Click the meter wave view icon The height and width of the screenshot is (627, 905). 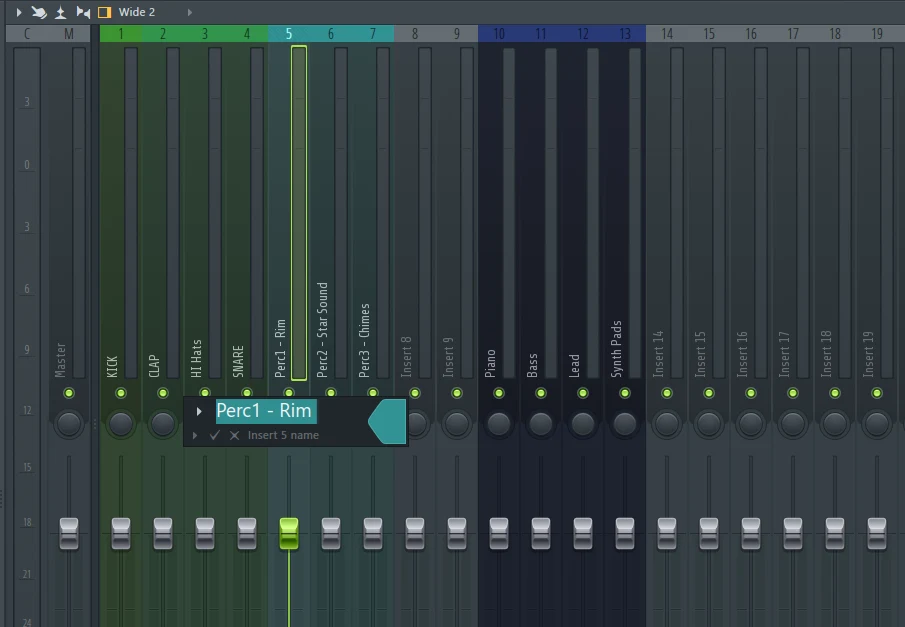(x=83, y=12)
